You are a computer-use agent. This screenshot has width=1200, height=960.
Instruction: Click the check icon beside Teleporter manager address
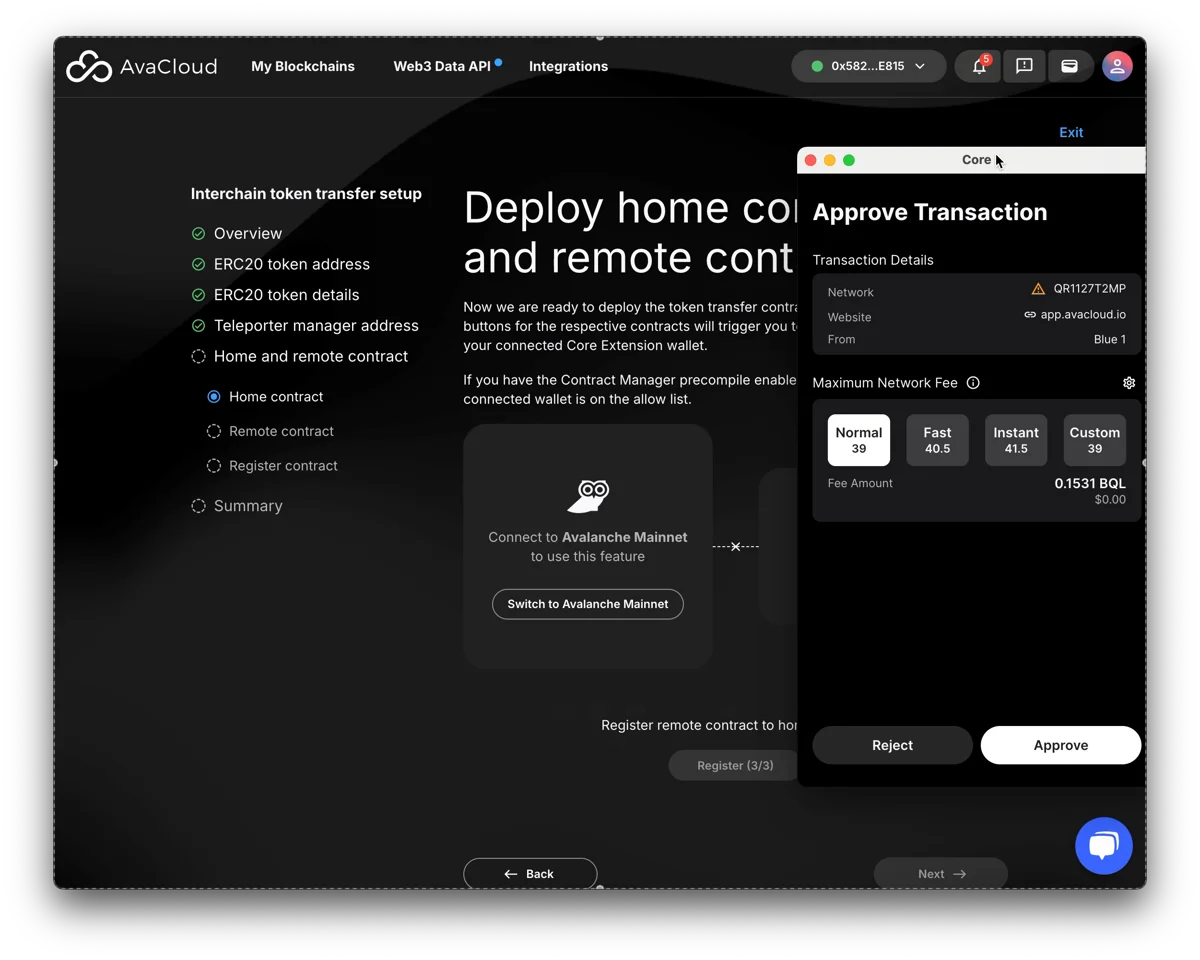198,326
